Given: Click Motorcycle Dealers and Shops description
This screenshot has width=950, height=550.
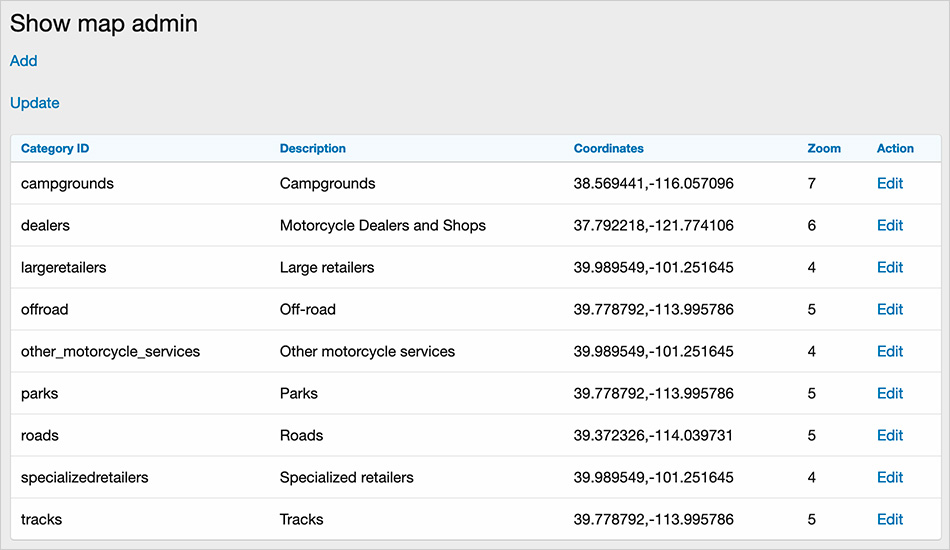Looking at the screenshot, I should click(382, 226).
